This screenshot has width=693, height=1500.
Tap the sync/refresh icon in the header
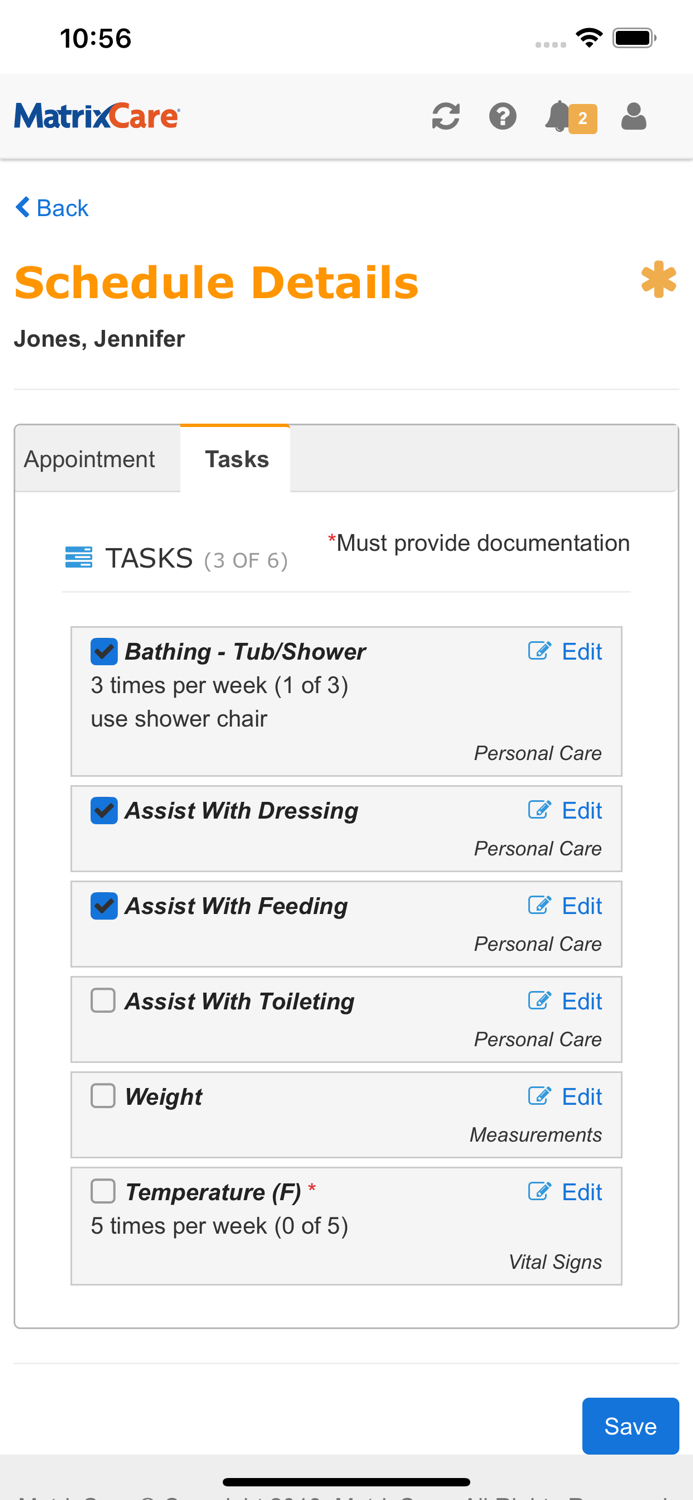point(446,116)
